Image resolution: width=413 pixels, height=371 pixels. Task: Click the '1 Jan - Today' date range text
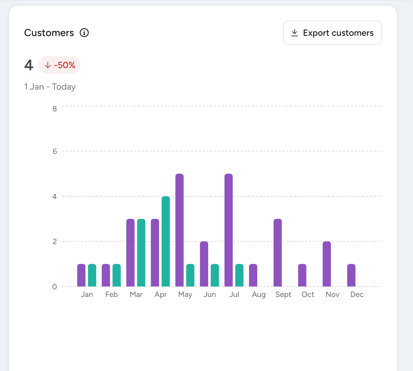[x=50, y=87]
